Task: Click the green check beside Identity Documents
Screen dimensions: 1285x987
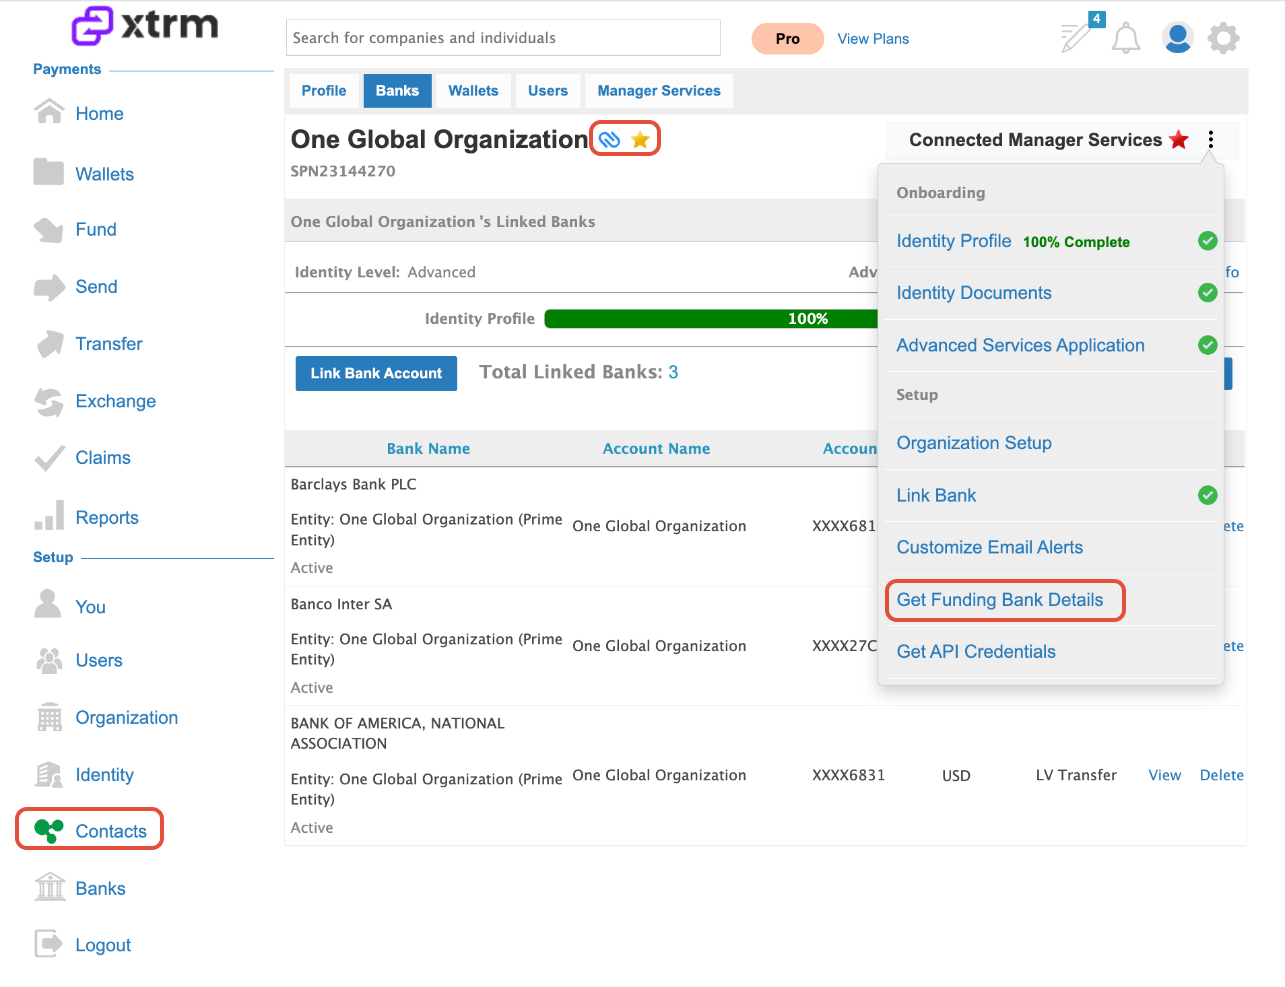Action: 1207,293
